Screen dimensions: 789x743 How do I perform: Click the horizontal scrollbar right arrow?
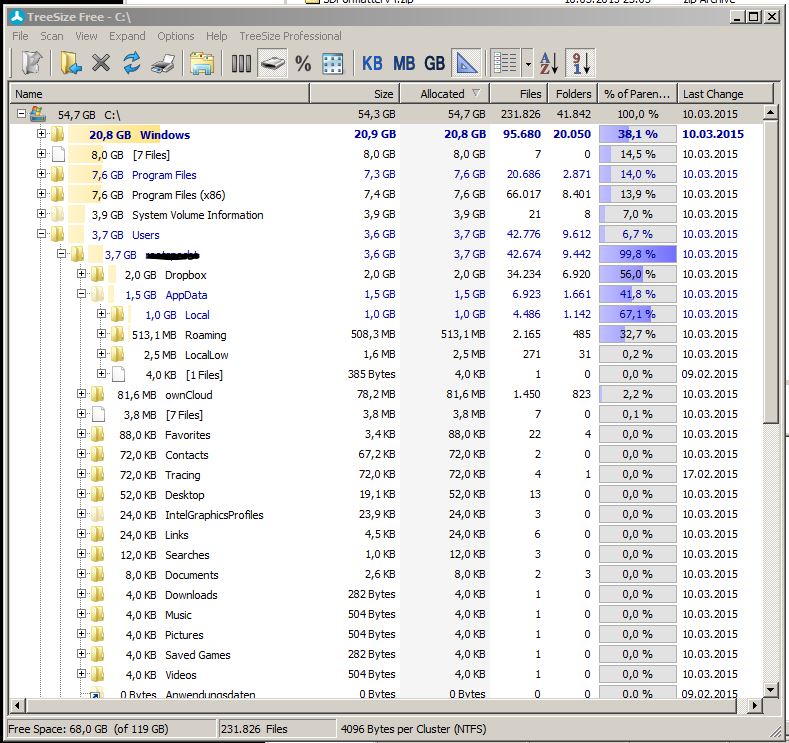(754, 705)
